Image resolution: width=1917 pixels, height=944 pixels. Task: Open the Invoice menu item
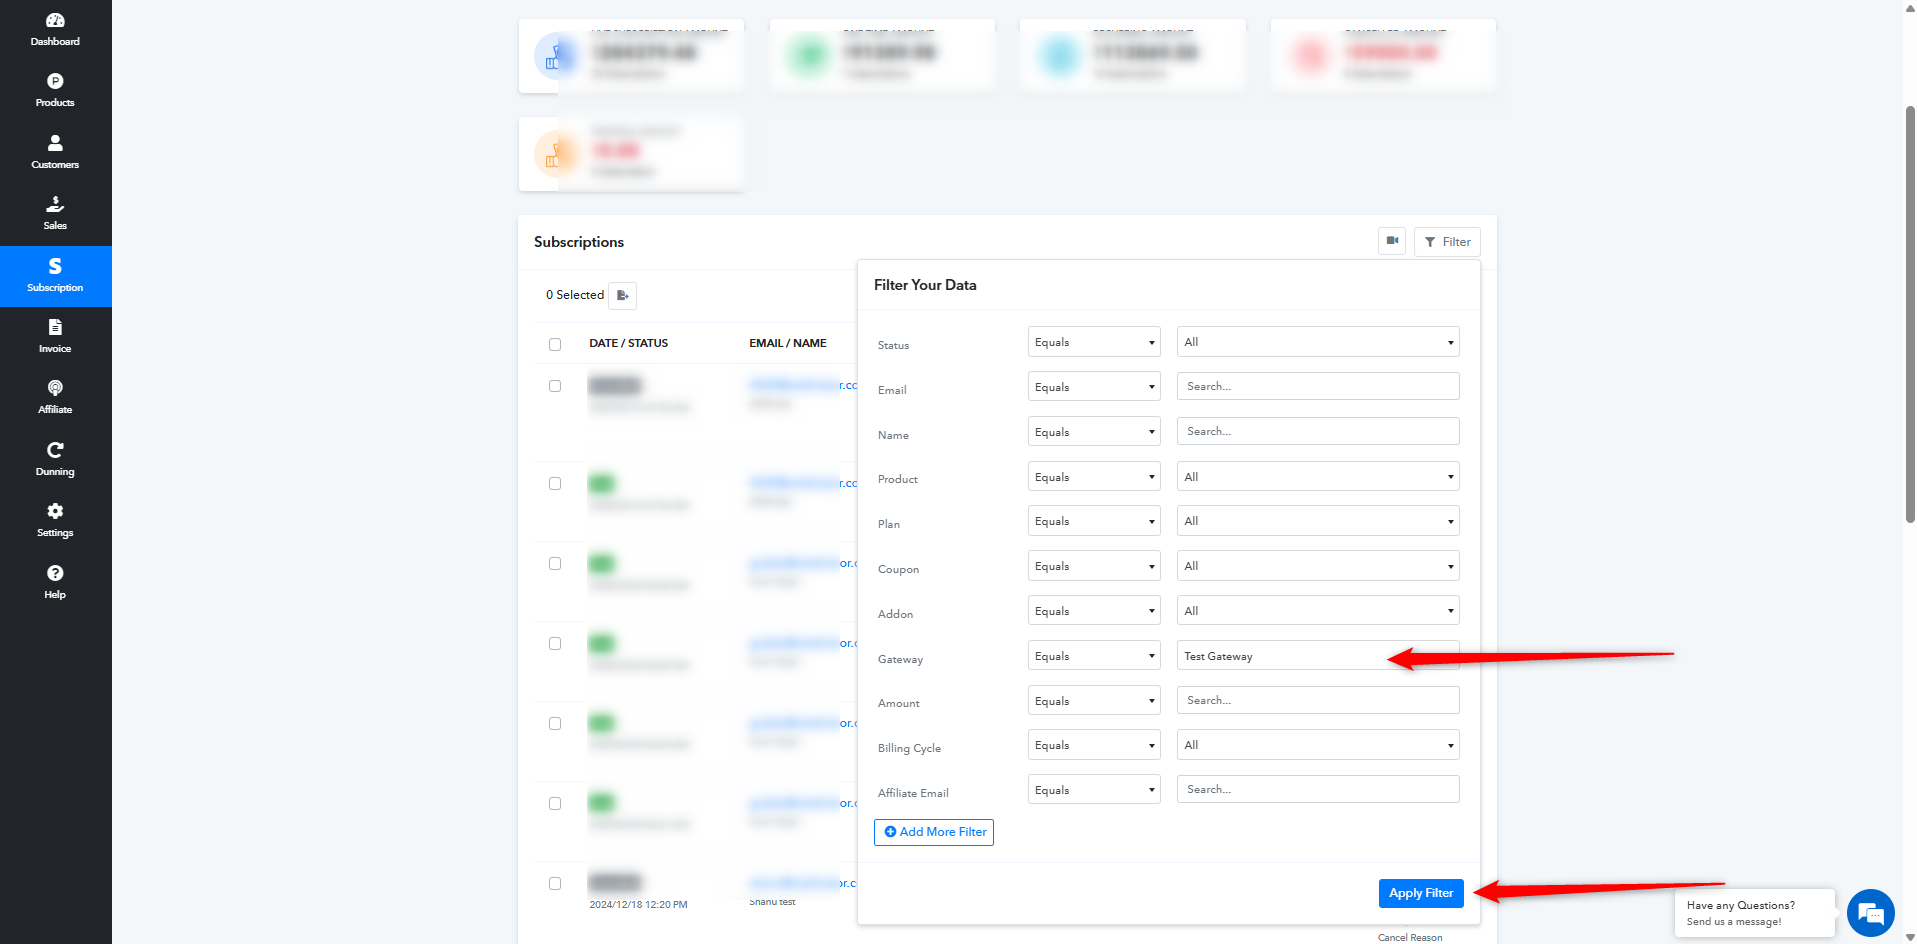point(55,336)
